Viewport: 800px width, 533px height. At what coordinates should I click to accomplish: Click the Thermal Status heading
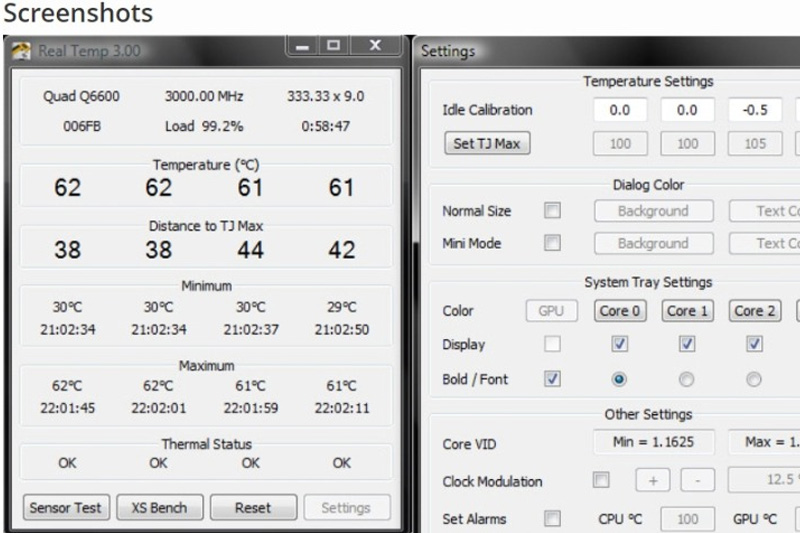click(x=207, y=444)
